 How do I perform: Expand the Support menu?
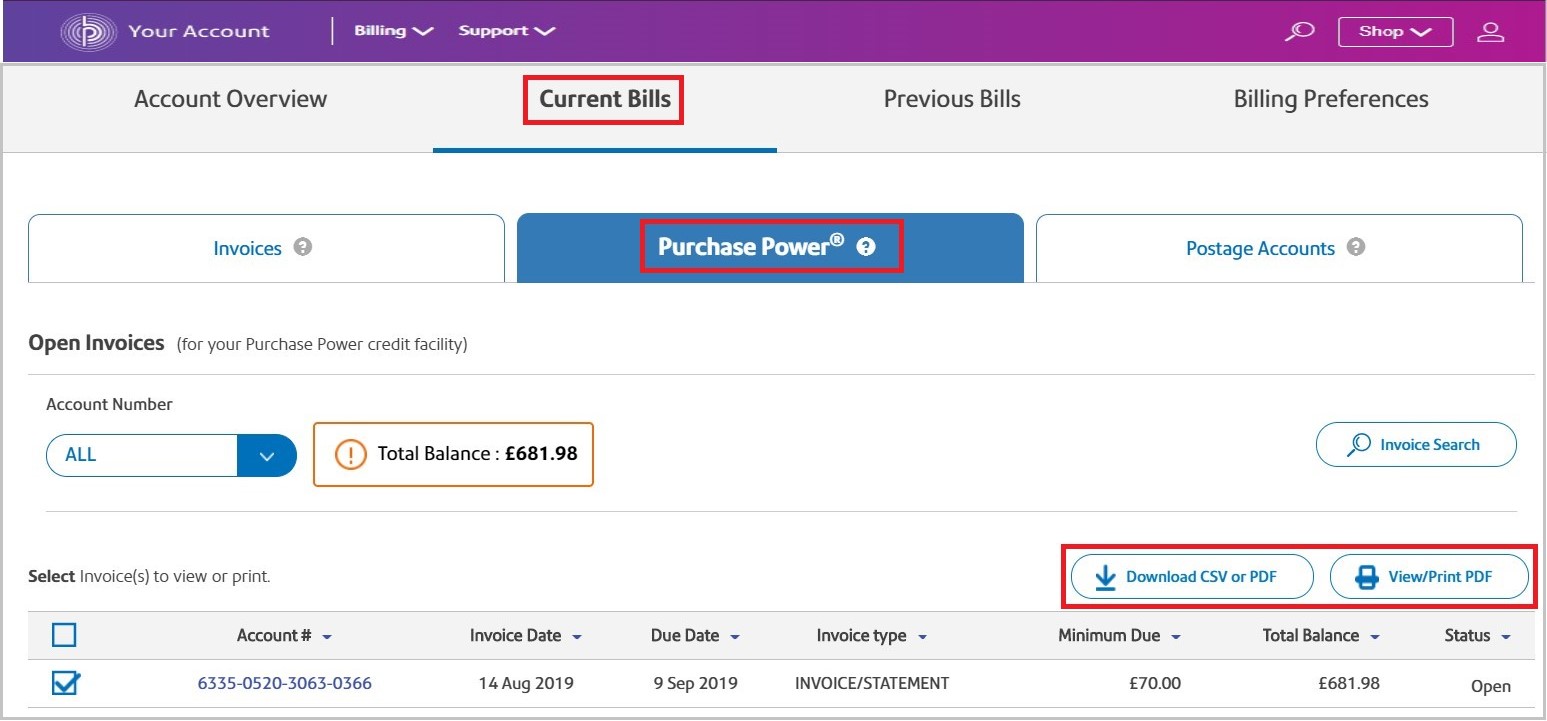[x=506, y=31]
